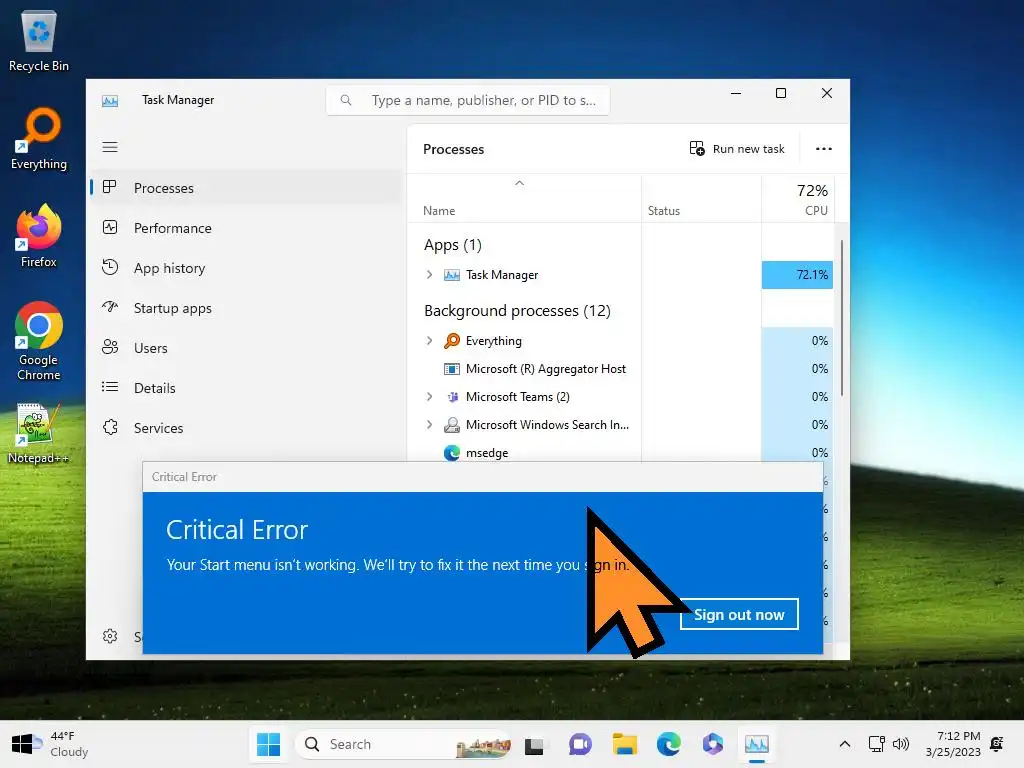Click the Microsoft Teams process icon

451,396
